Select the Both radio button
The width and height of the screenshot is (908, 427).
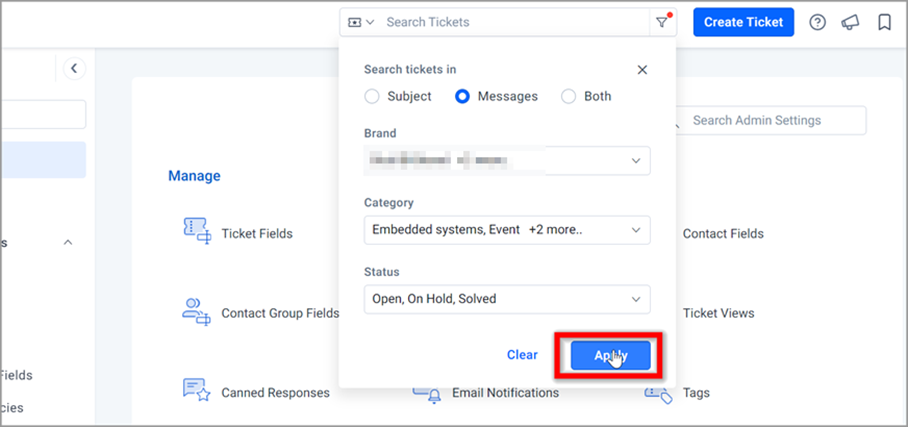tap(569, 96)
